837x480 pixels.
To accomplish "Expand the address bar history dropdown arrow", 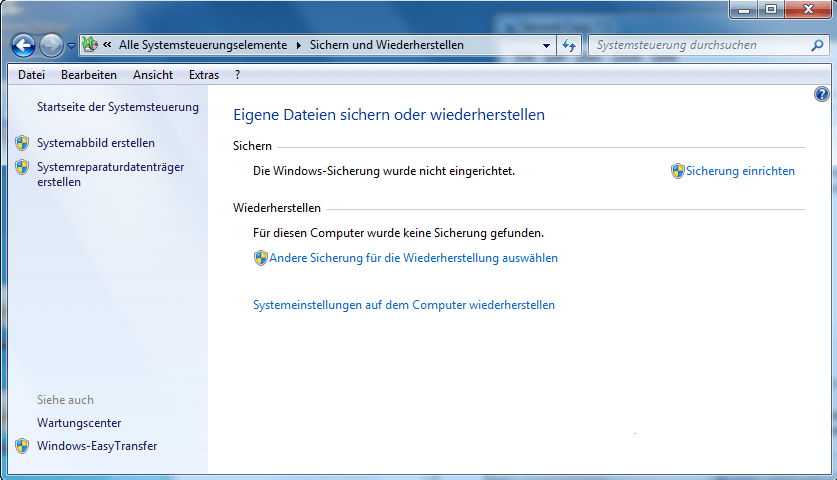I will tap(546, 45).
